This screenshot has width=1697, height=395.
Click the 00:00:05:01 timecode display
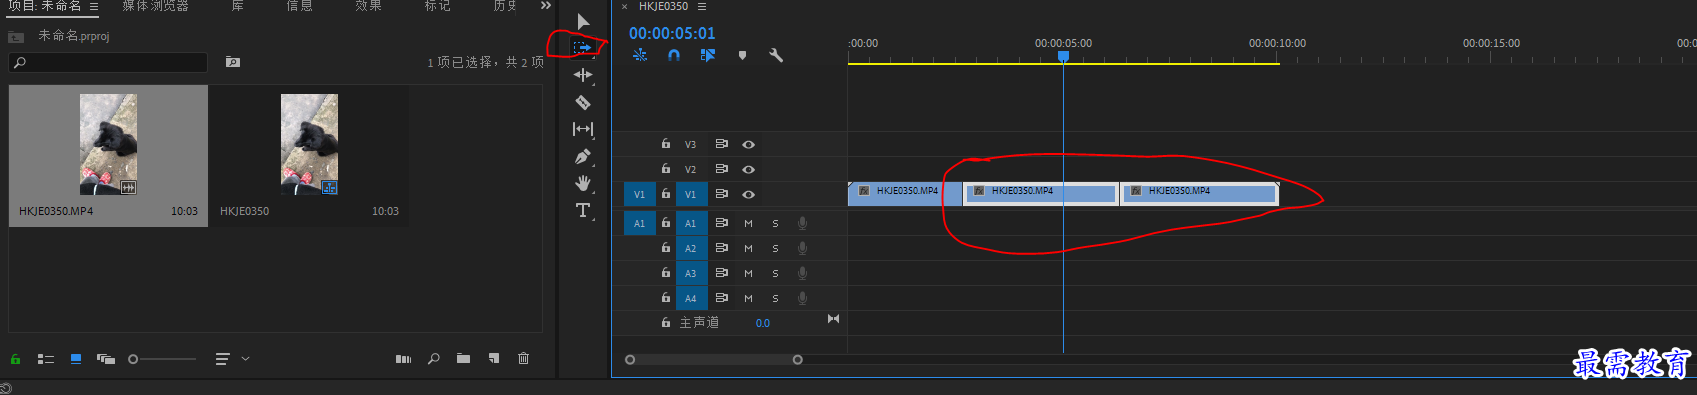pos(672,33)
